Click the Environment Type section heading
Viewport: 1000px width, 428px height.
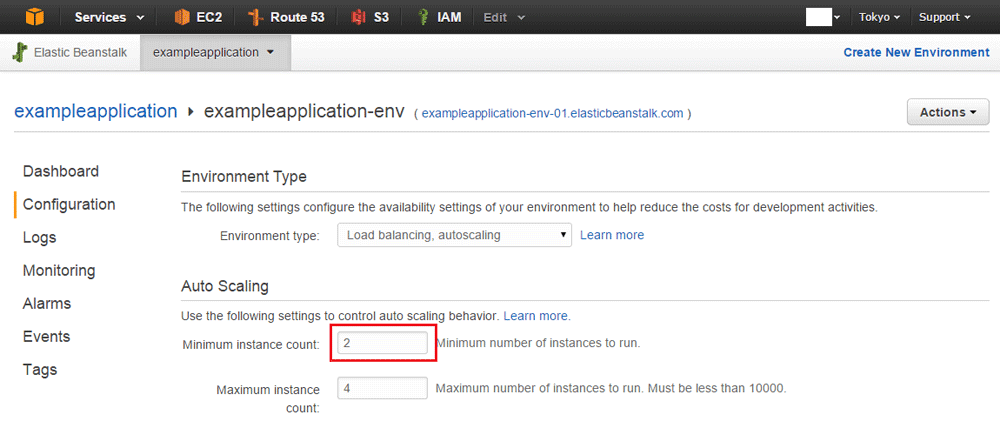(x=244, y=177)
